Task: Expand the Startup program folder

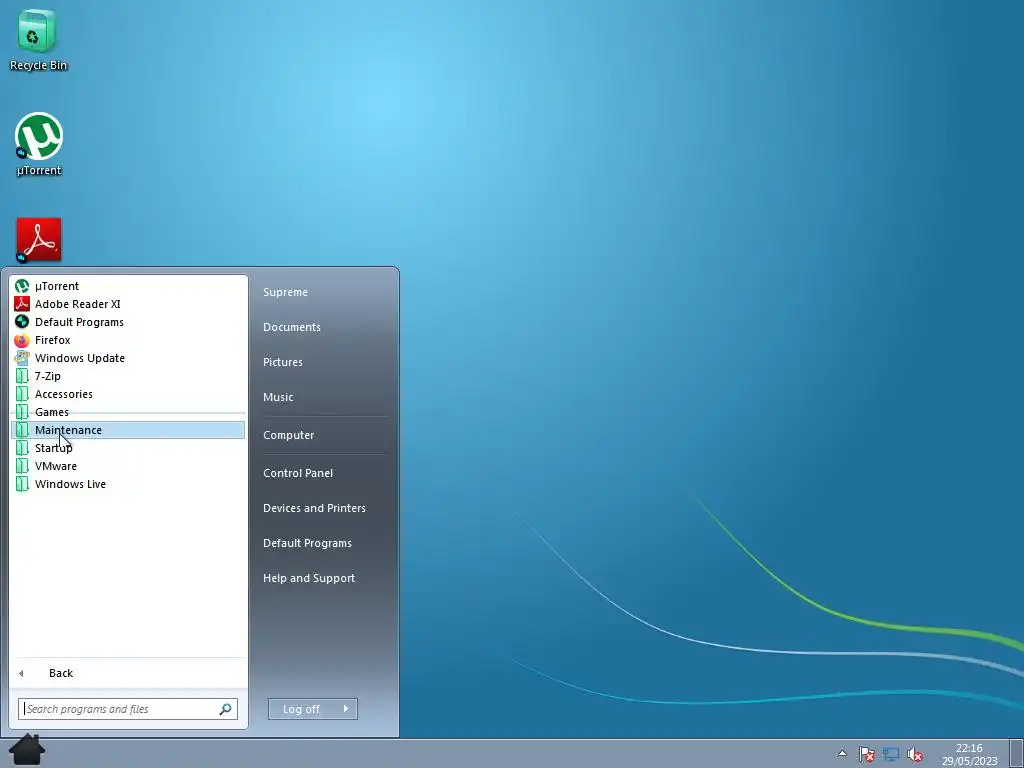Action: (128, 448)
